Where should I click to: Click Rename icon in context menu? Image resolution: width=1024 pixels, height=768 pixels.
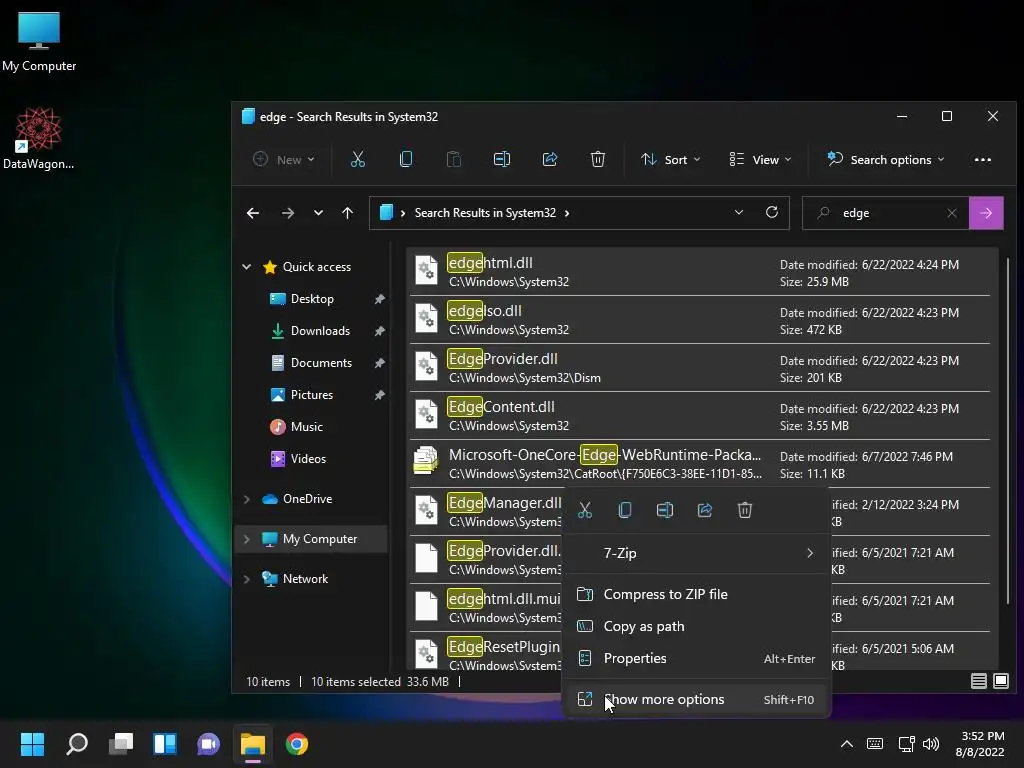(x=664, y=510)
